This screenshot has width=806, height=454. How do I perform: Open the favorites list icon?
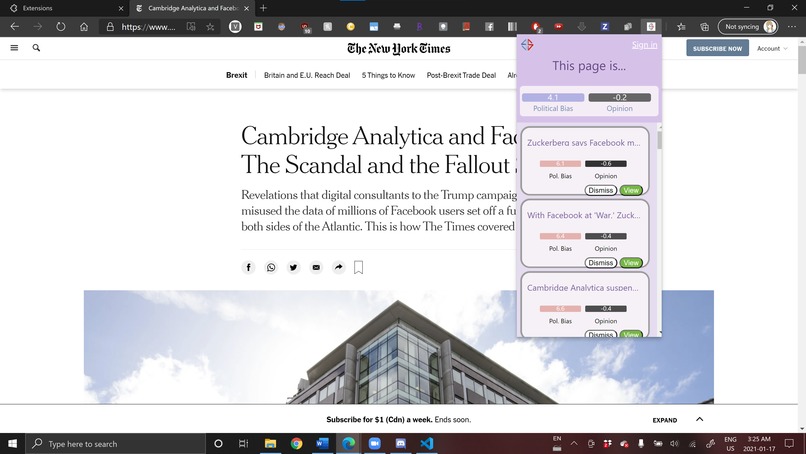point(681,27)
